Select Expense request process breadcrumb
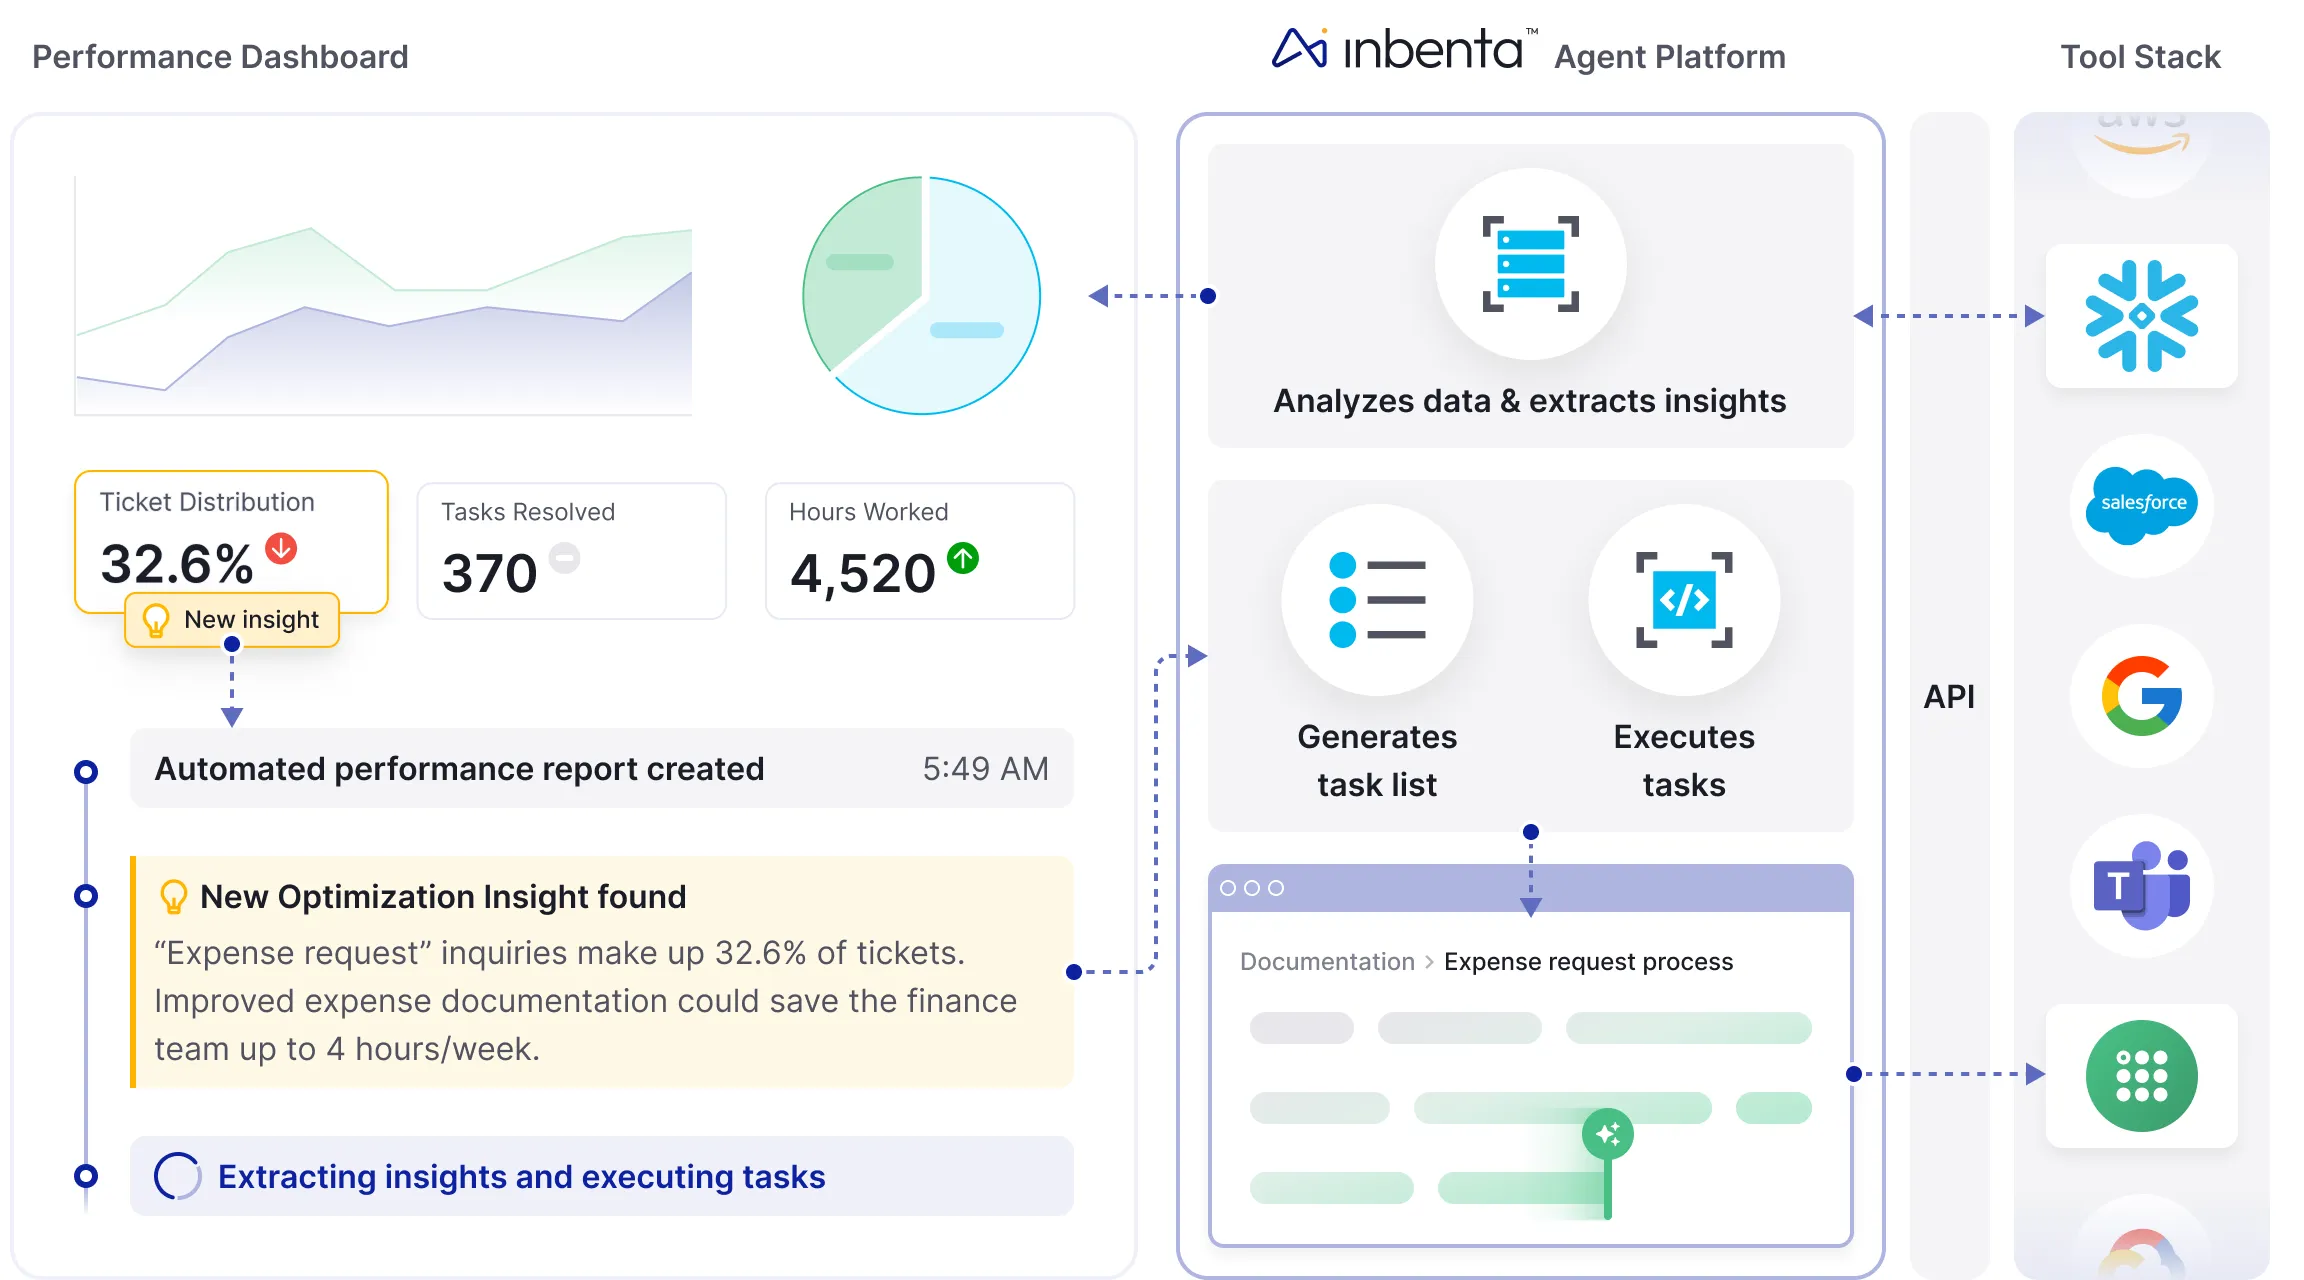The height and width of the screenshot is (1280, 2304). [x=1588, y=961]
